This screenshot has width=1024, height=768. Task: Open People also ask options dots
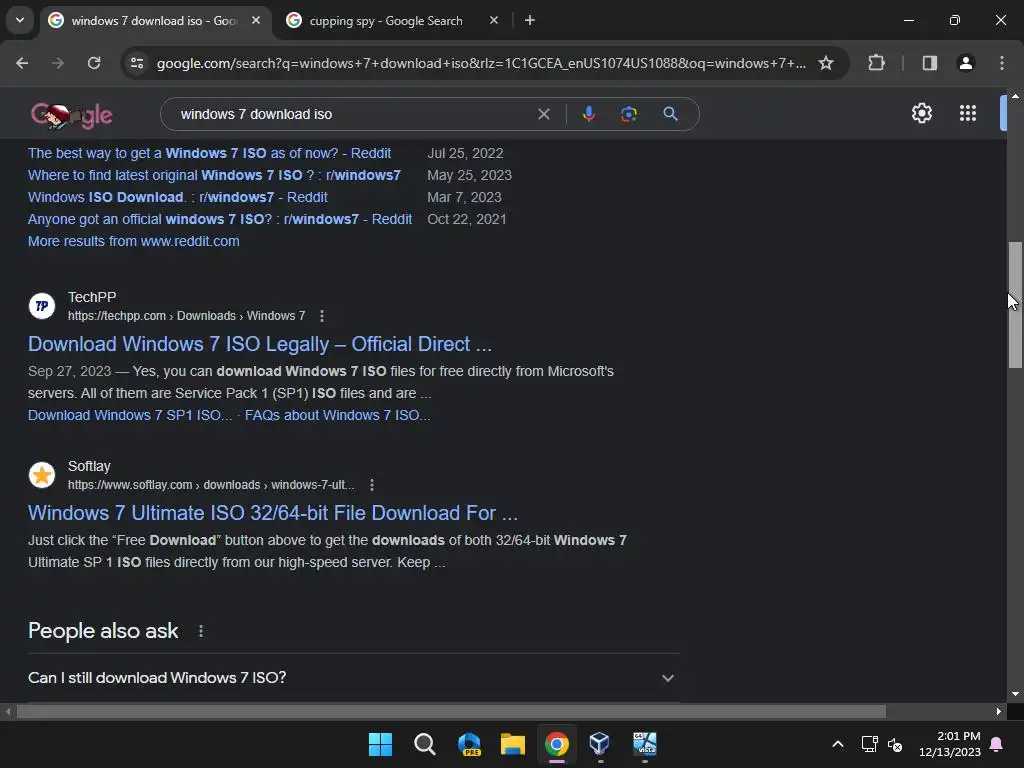tap(201, 632)
